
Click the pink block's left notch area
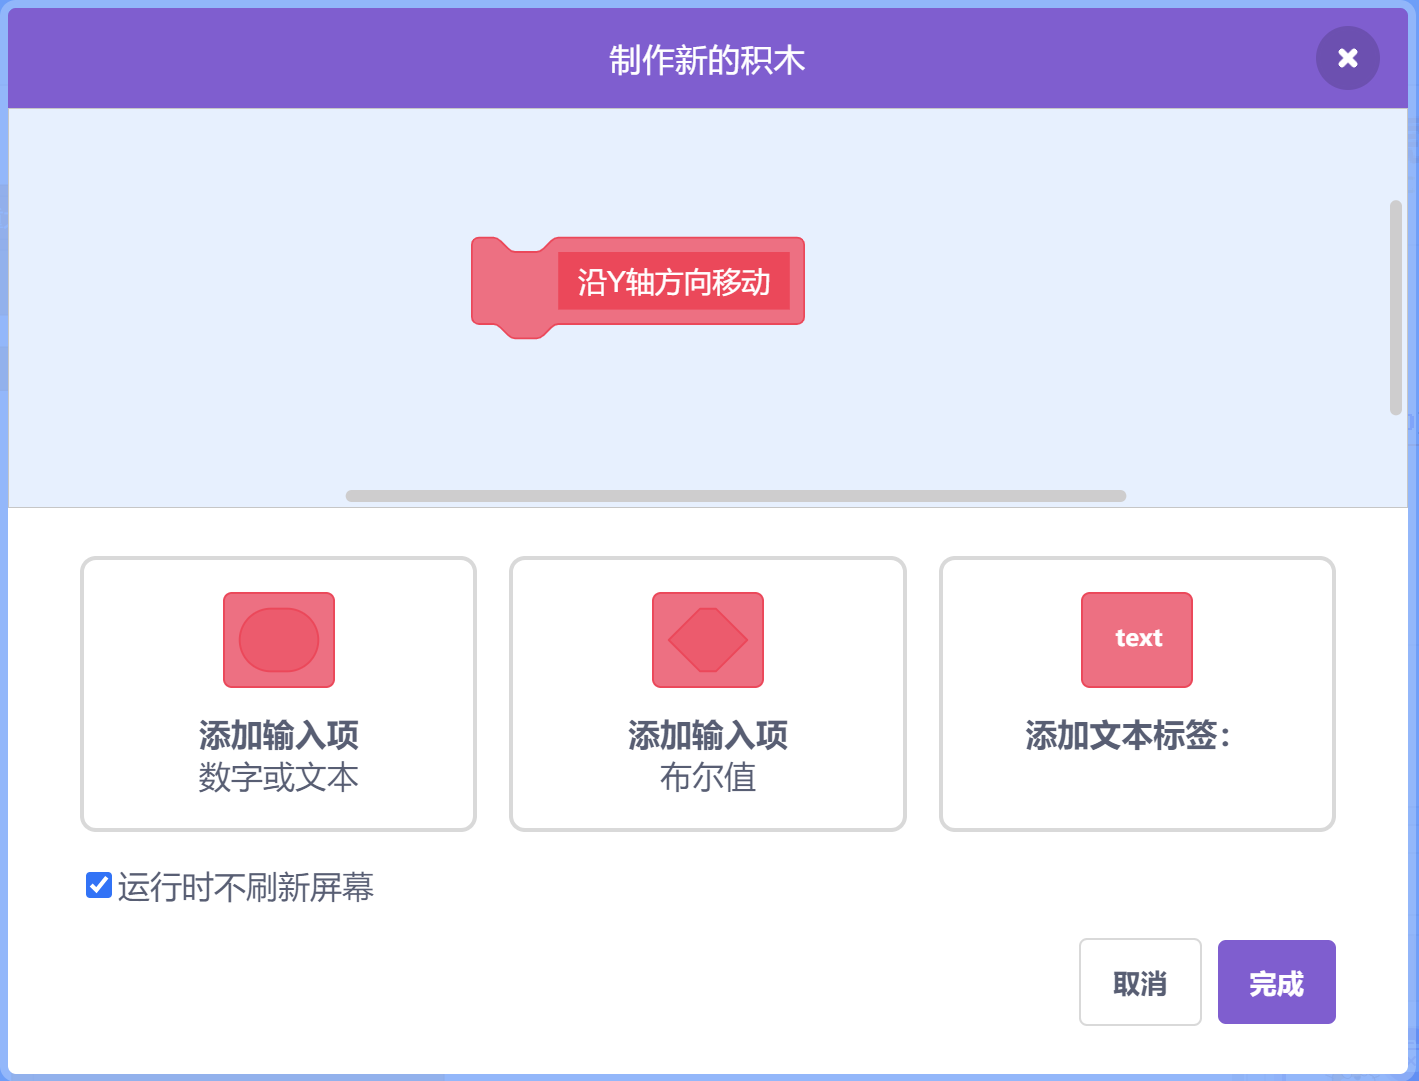512,288
